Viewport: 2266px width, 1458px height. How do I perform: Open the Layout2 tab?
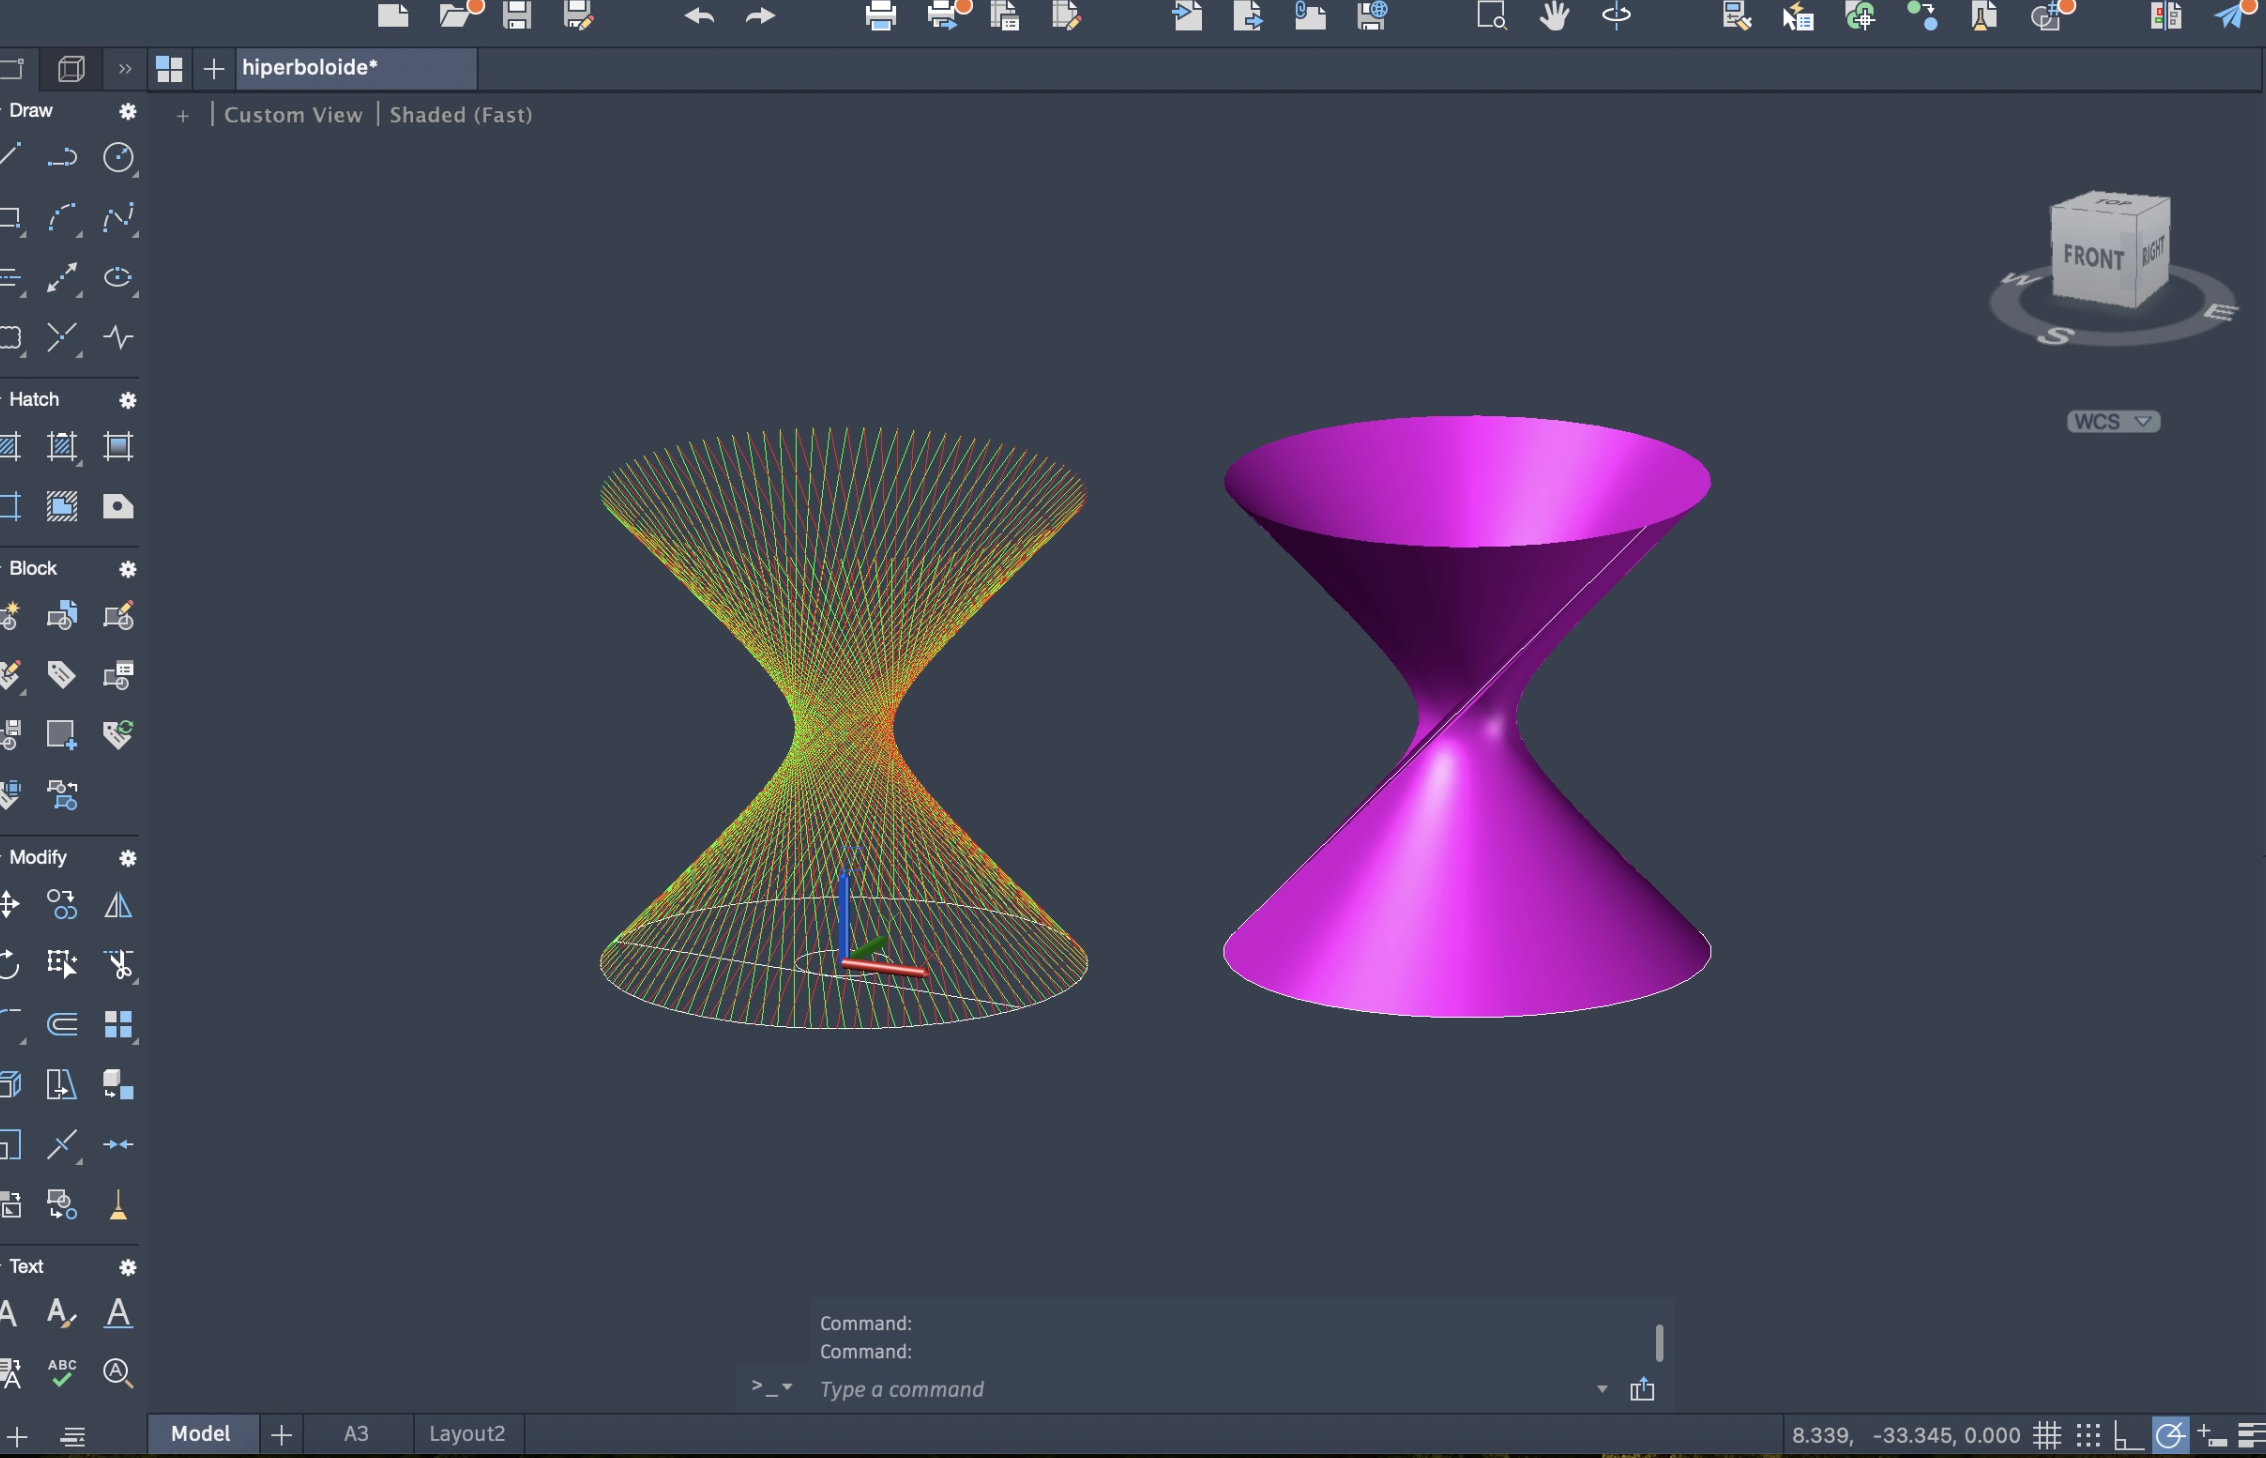(x=467, y=1434)
